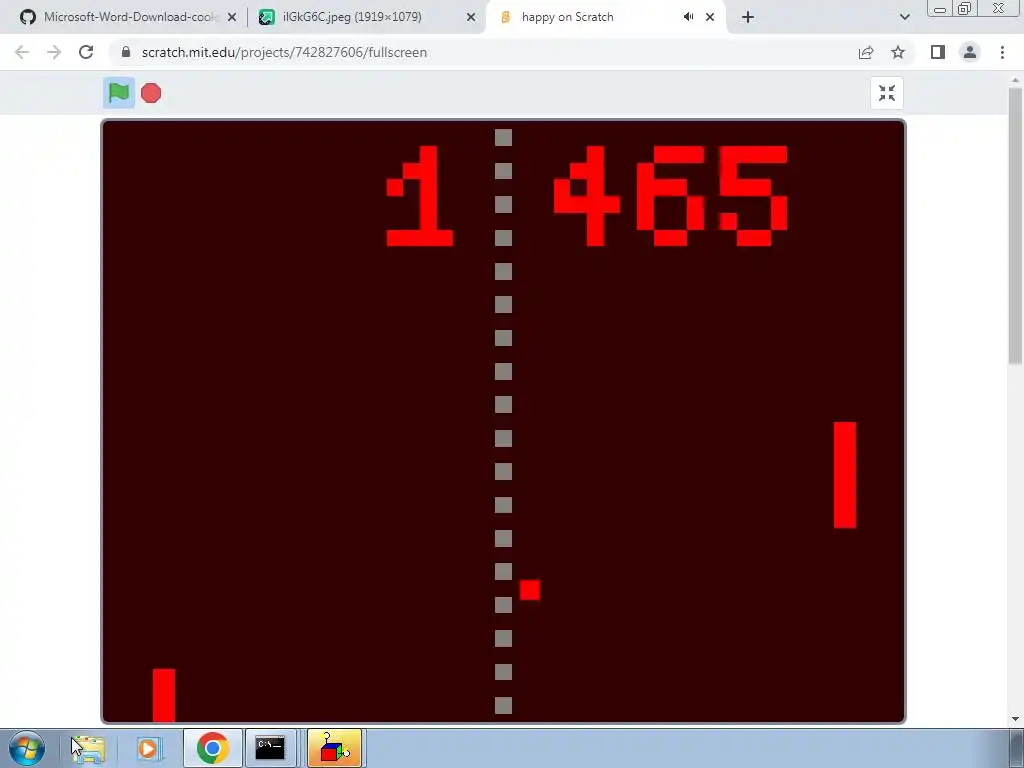Click the left score digit 1

tap(420, 196)
